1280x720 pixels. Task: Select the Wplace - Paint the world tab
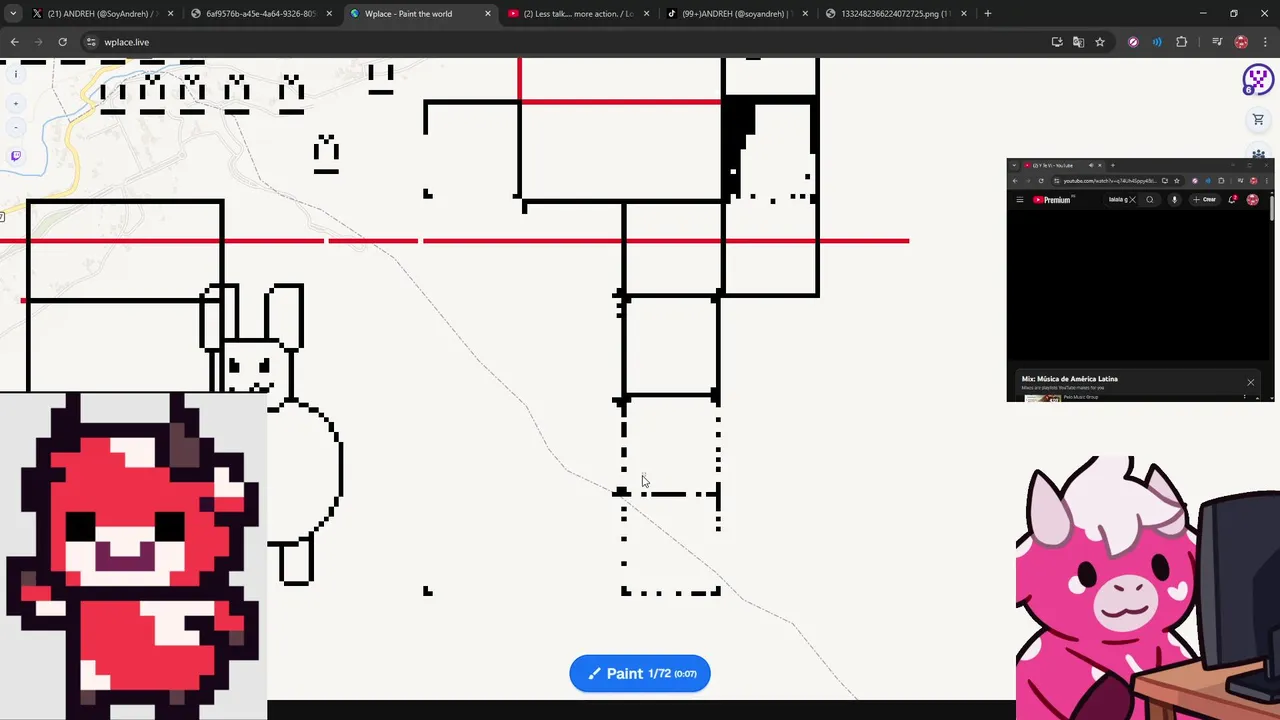click(x=419, y=14)
